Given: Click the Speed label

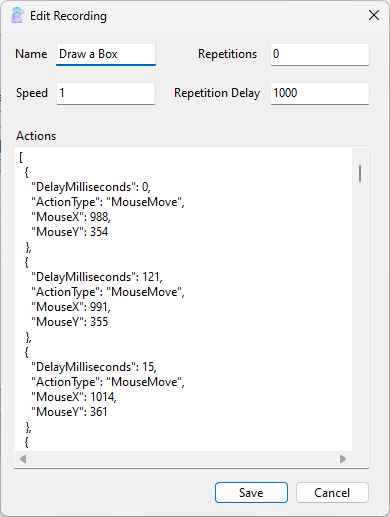Looking at the screenshot, I should 32,93.
